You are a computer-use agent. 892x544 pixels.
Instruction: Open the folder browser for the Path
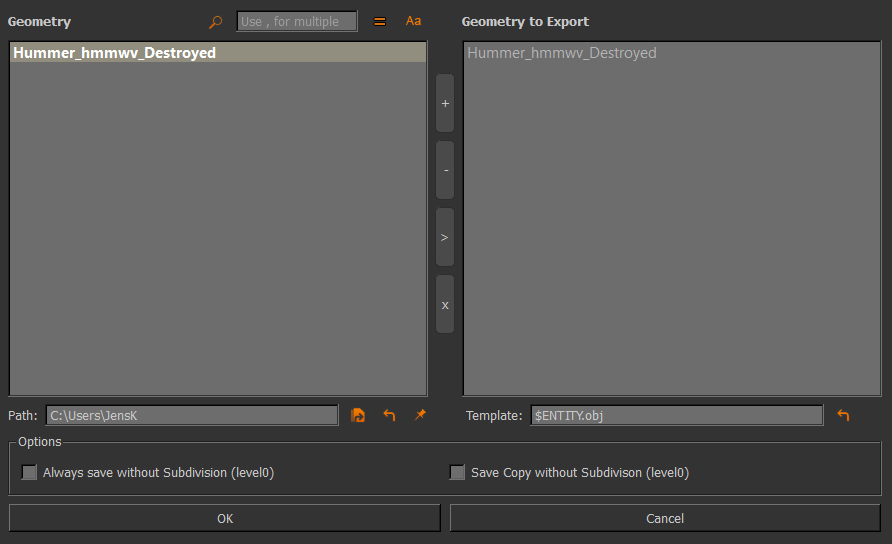(358, 415)
